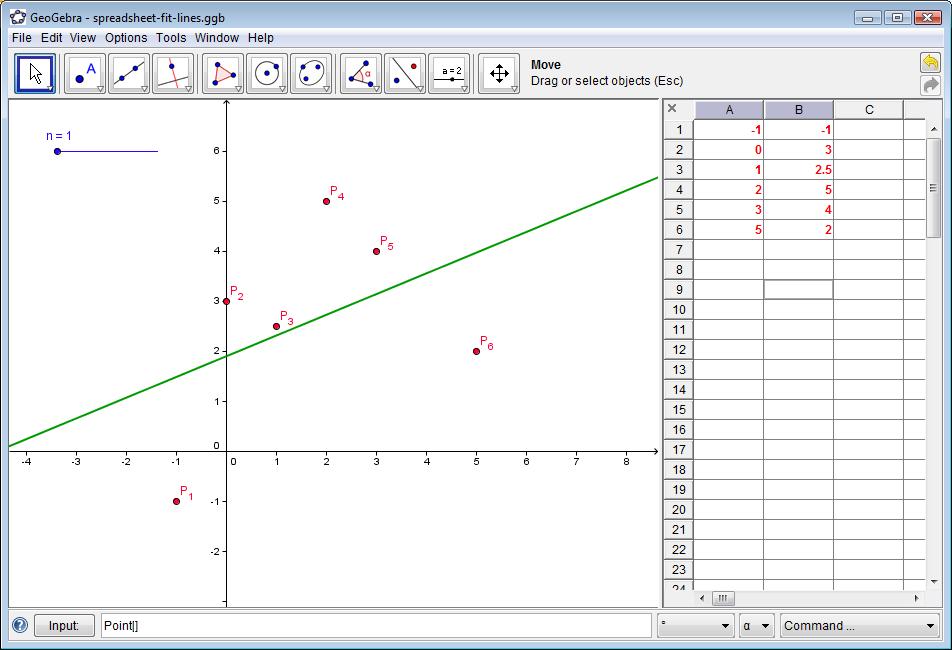Image resolution: width=952 pixels, height=650 pixels.
Task: Select the empty cell B9
Action: pos(798,290)
